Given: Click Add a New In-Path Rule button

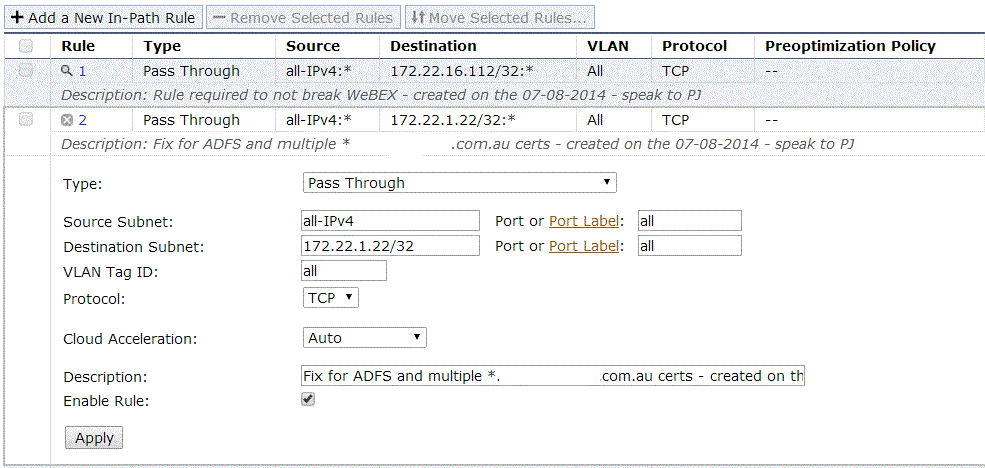Looking at the screenshot, I should point(103,18).
